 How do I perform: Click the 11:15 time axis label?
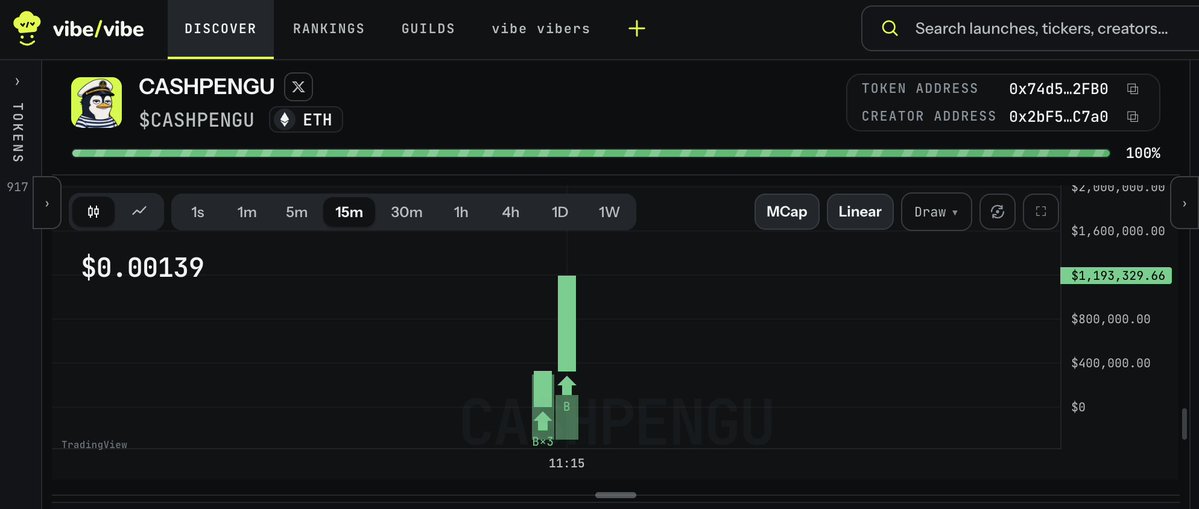[x=567, y=463]
